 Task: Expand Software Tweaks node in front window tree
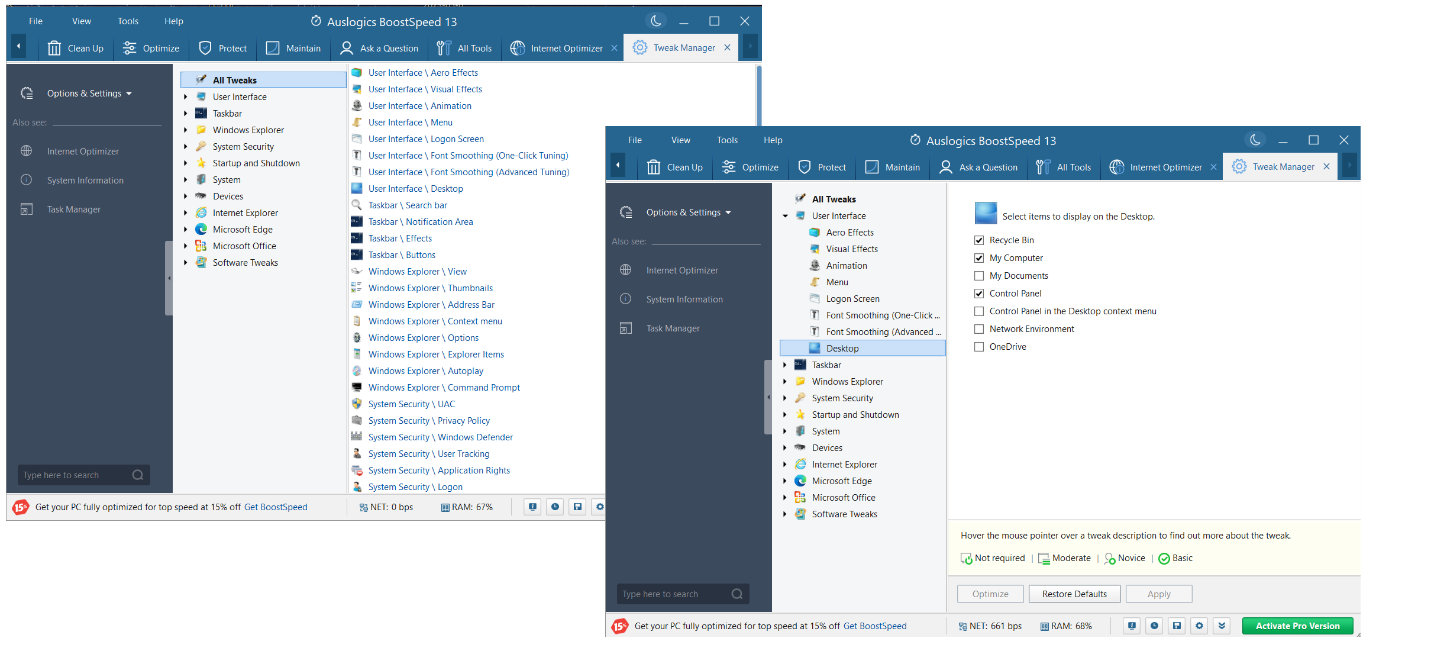click(785, 514)
